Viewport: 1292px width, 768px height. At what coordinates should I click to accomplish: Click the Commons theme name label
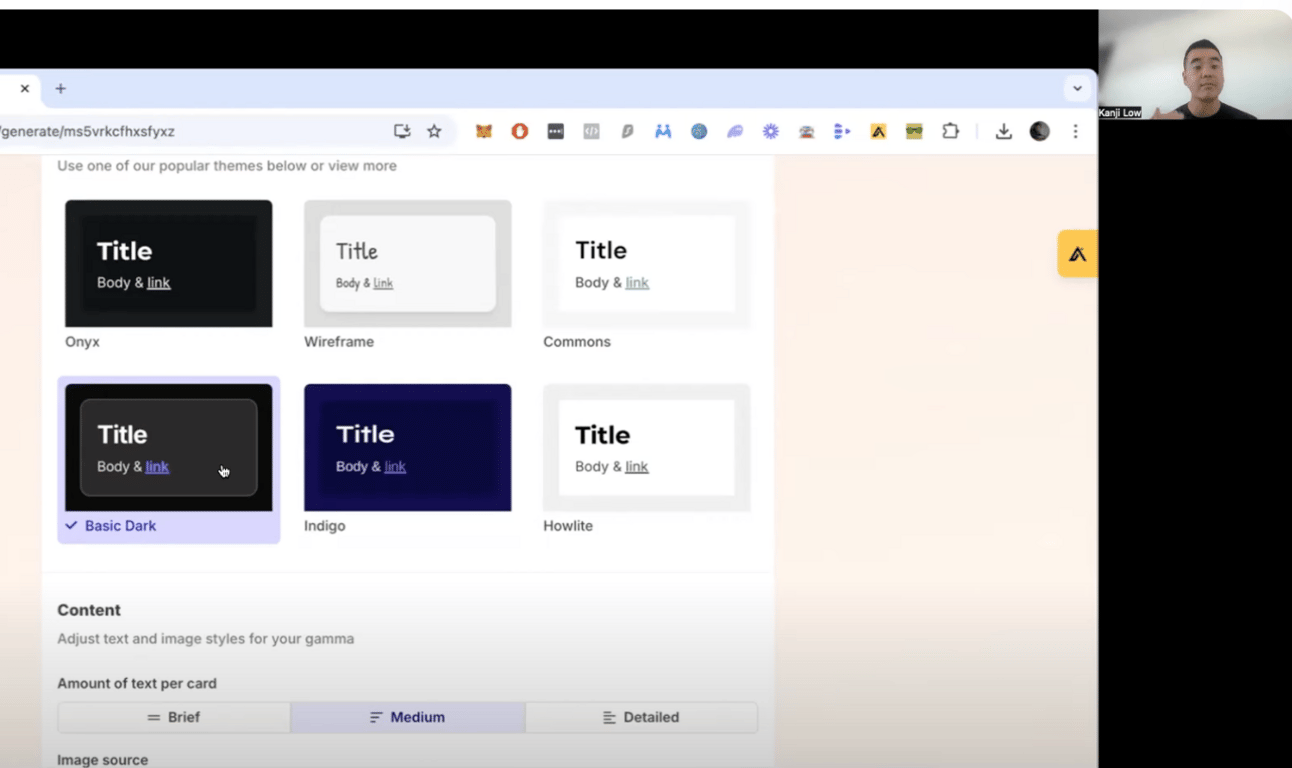[x=577, y=342]
